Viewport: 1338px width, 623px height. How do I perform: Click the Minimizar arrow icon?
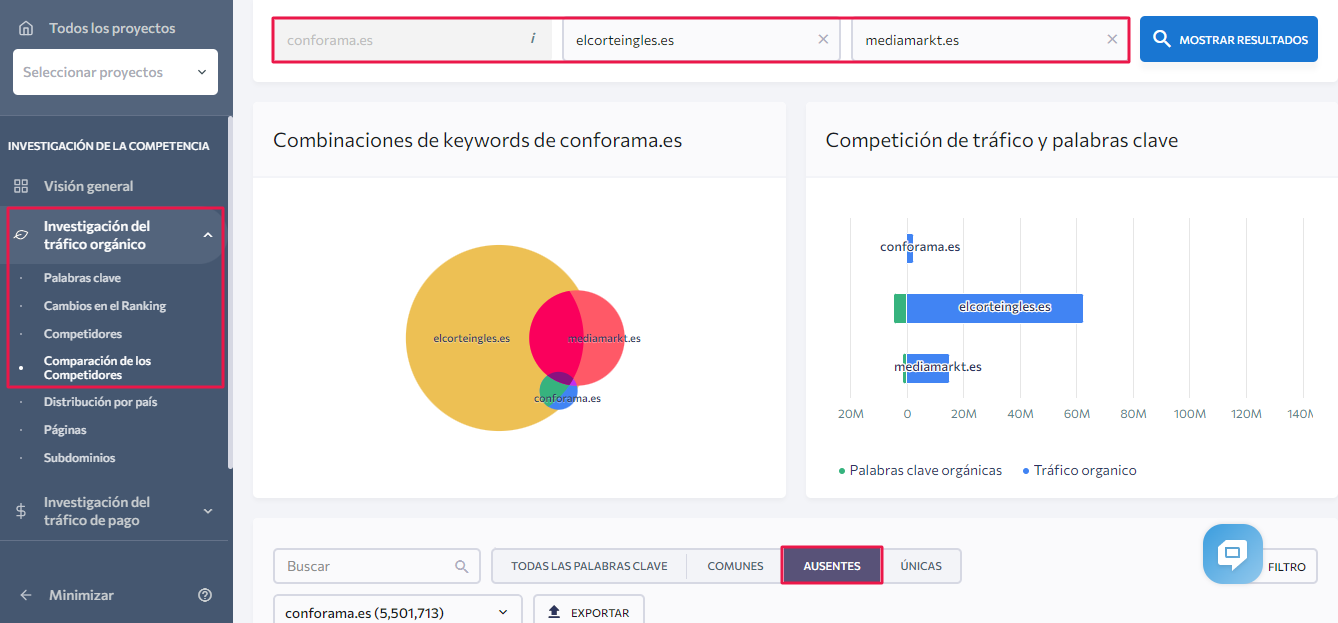[x=26, y=595]
